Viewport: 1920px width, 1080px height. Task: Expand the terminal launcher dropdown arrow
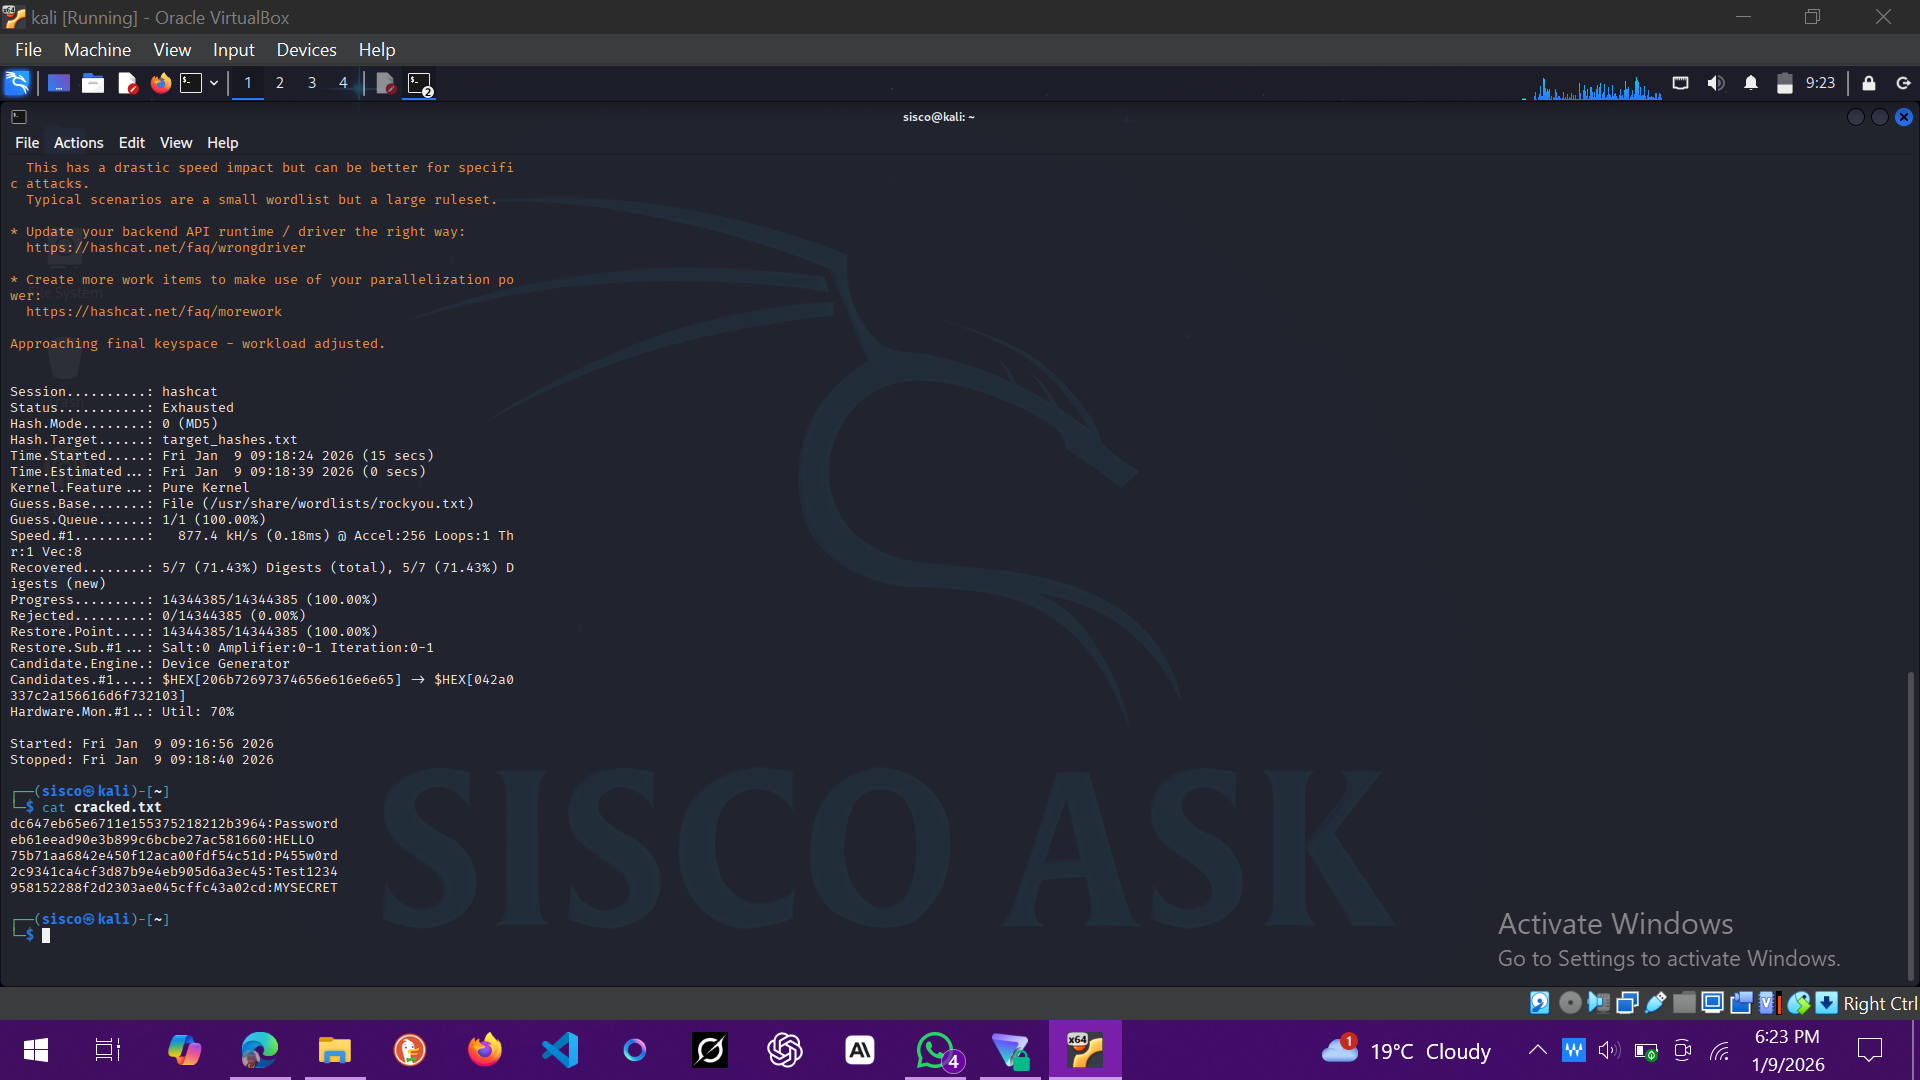point(214,83)
